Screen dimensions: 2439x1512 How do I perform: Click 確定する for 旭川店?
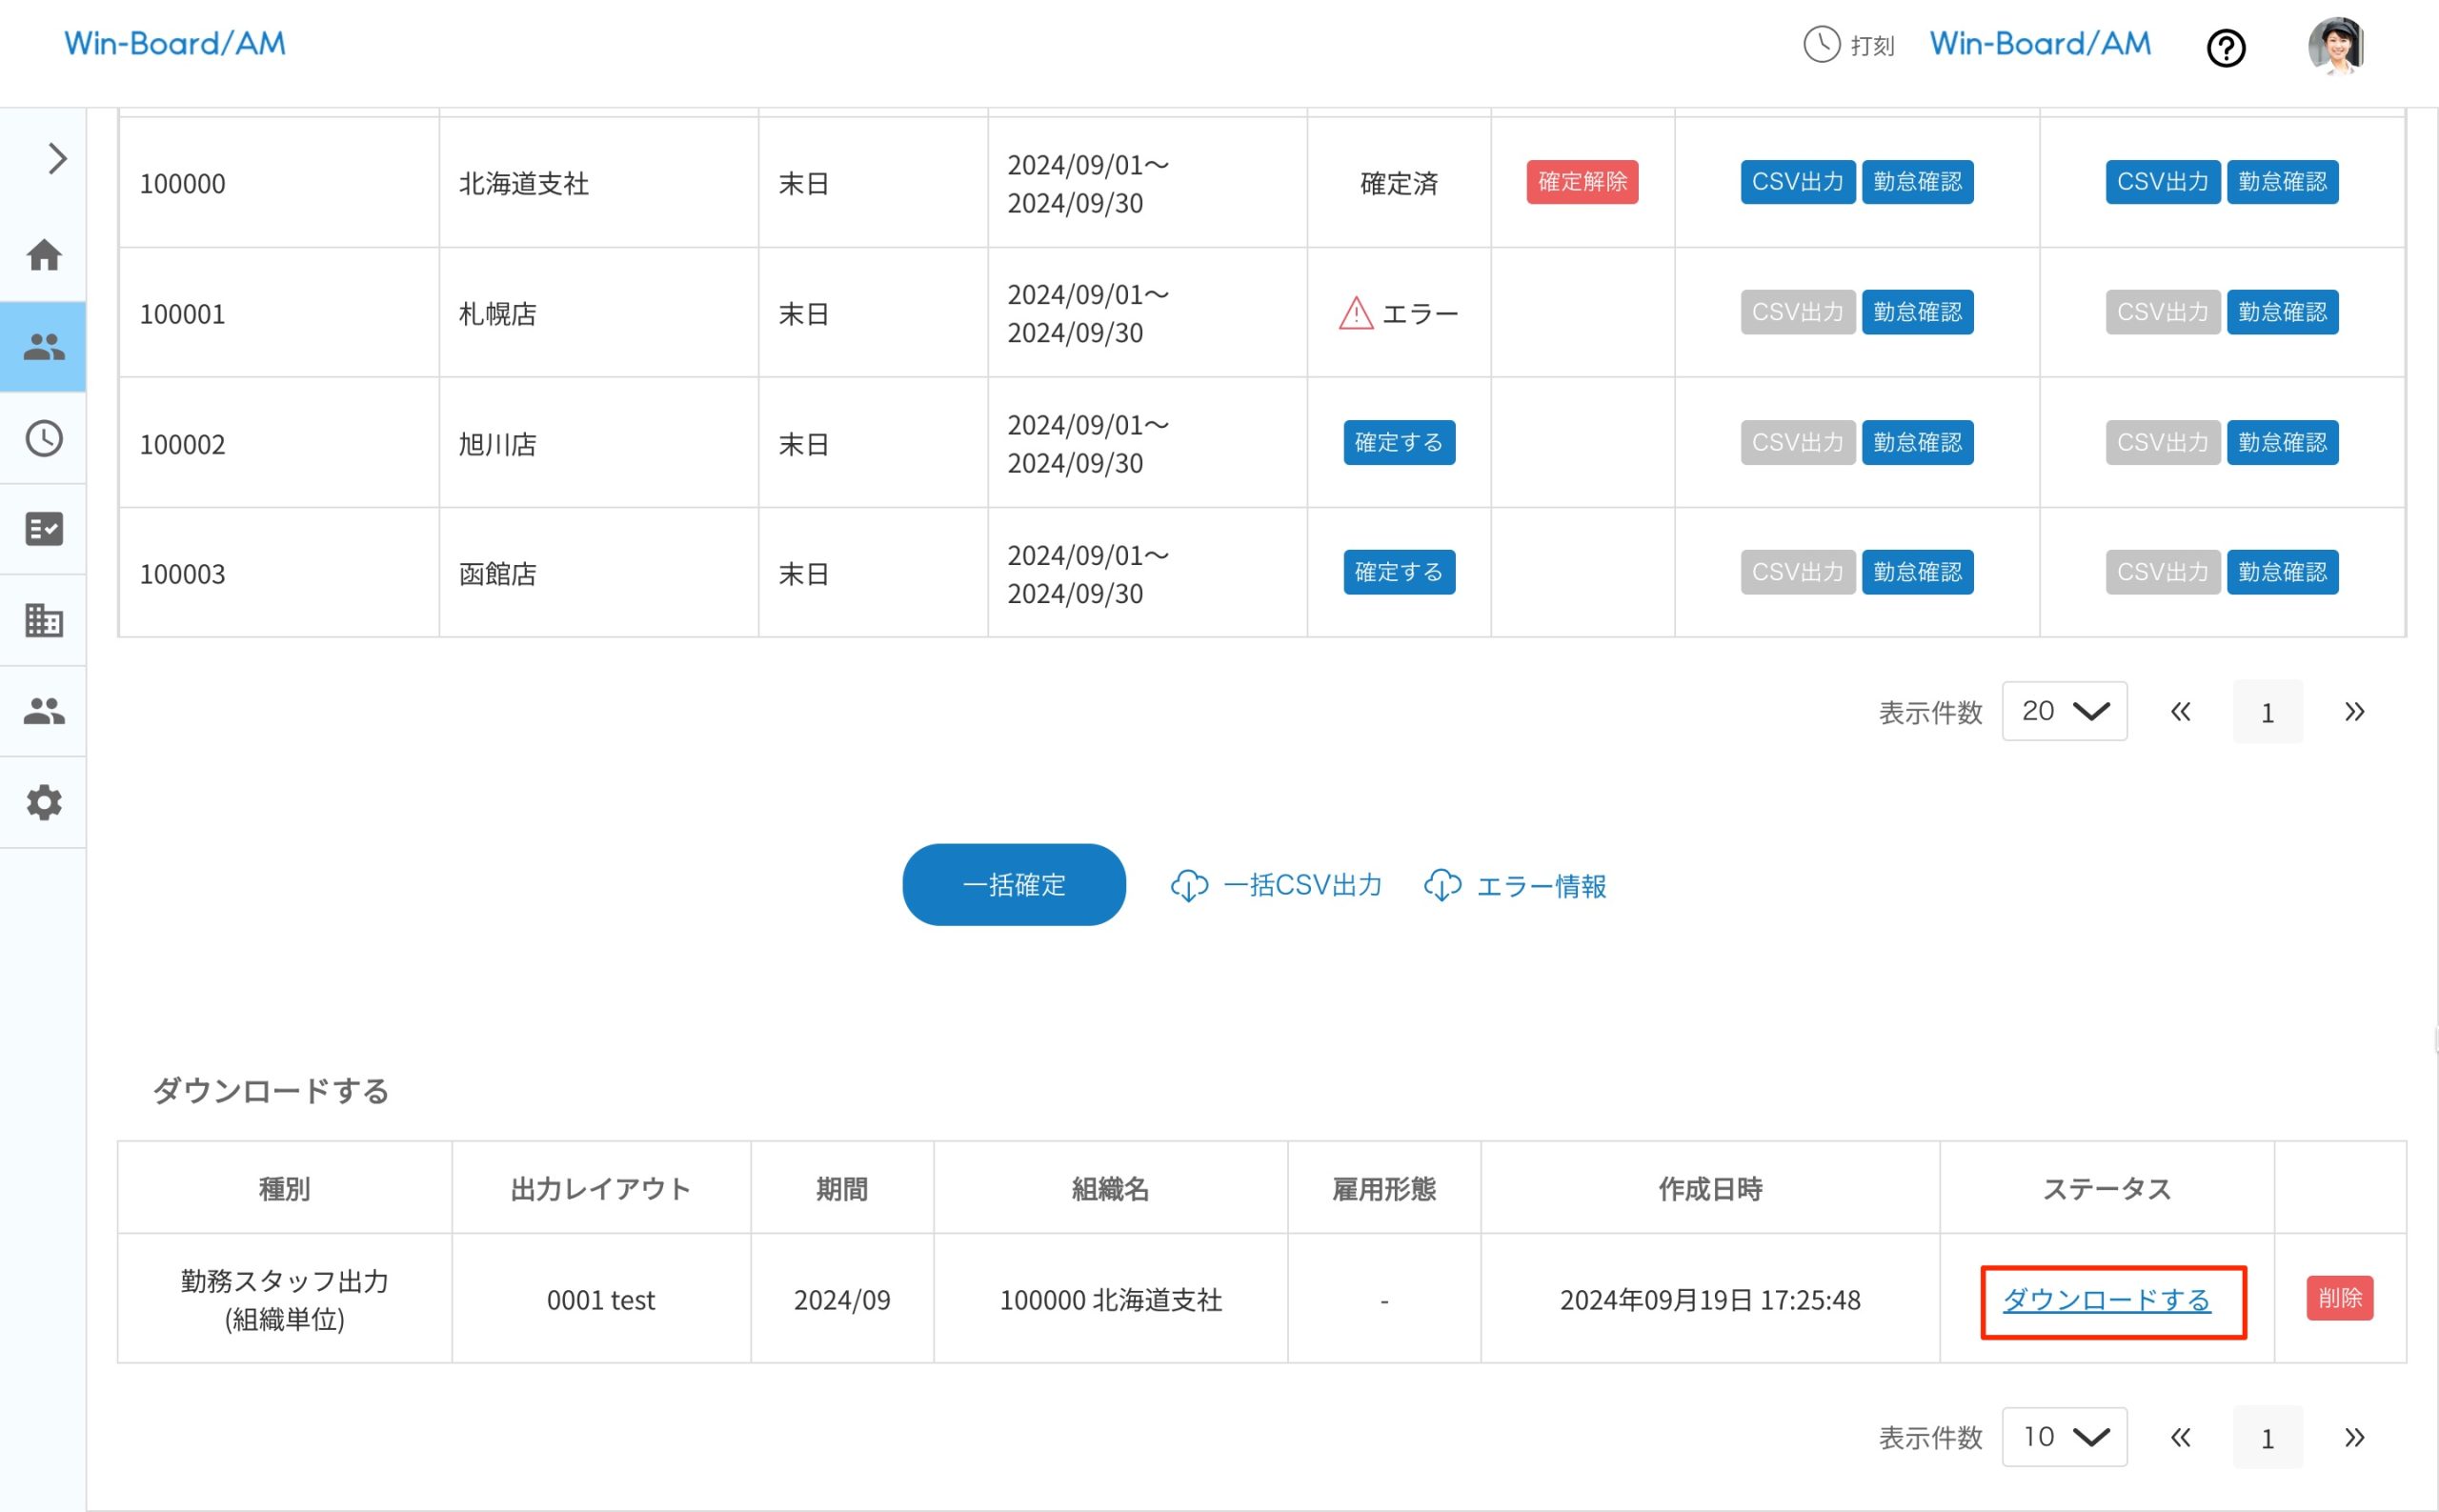point(1398,442)
